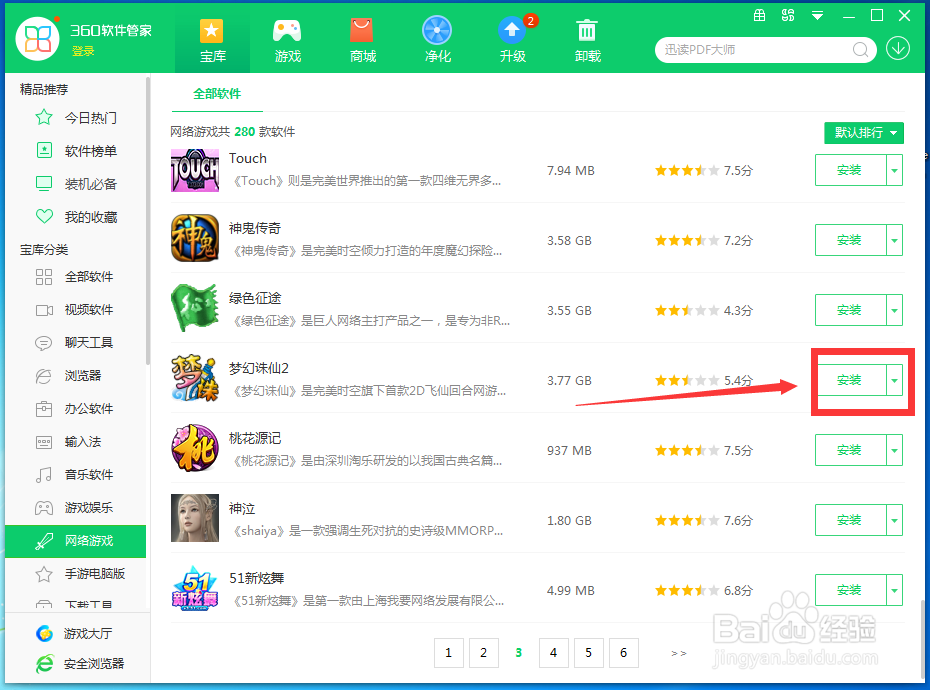Open the 梦幻诛仙2 title link
The image size is (930, 690).
(x=259, y=368)
